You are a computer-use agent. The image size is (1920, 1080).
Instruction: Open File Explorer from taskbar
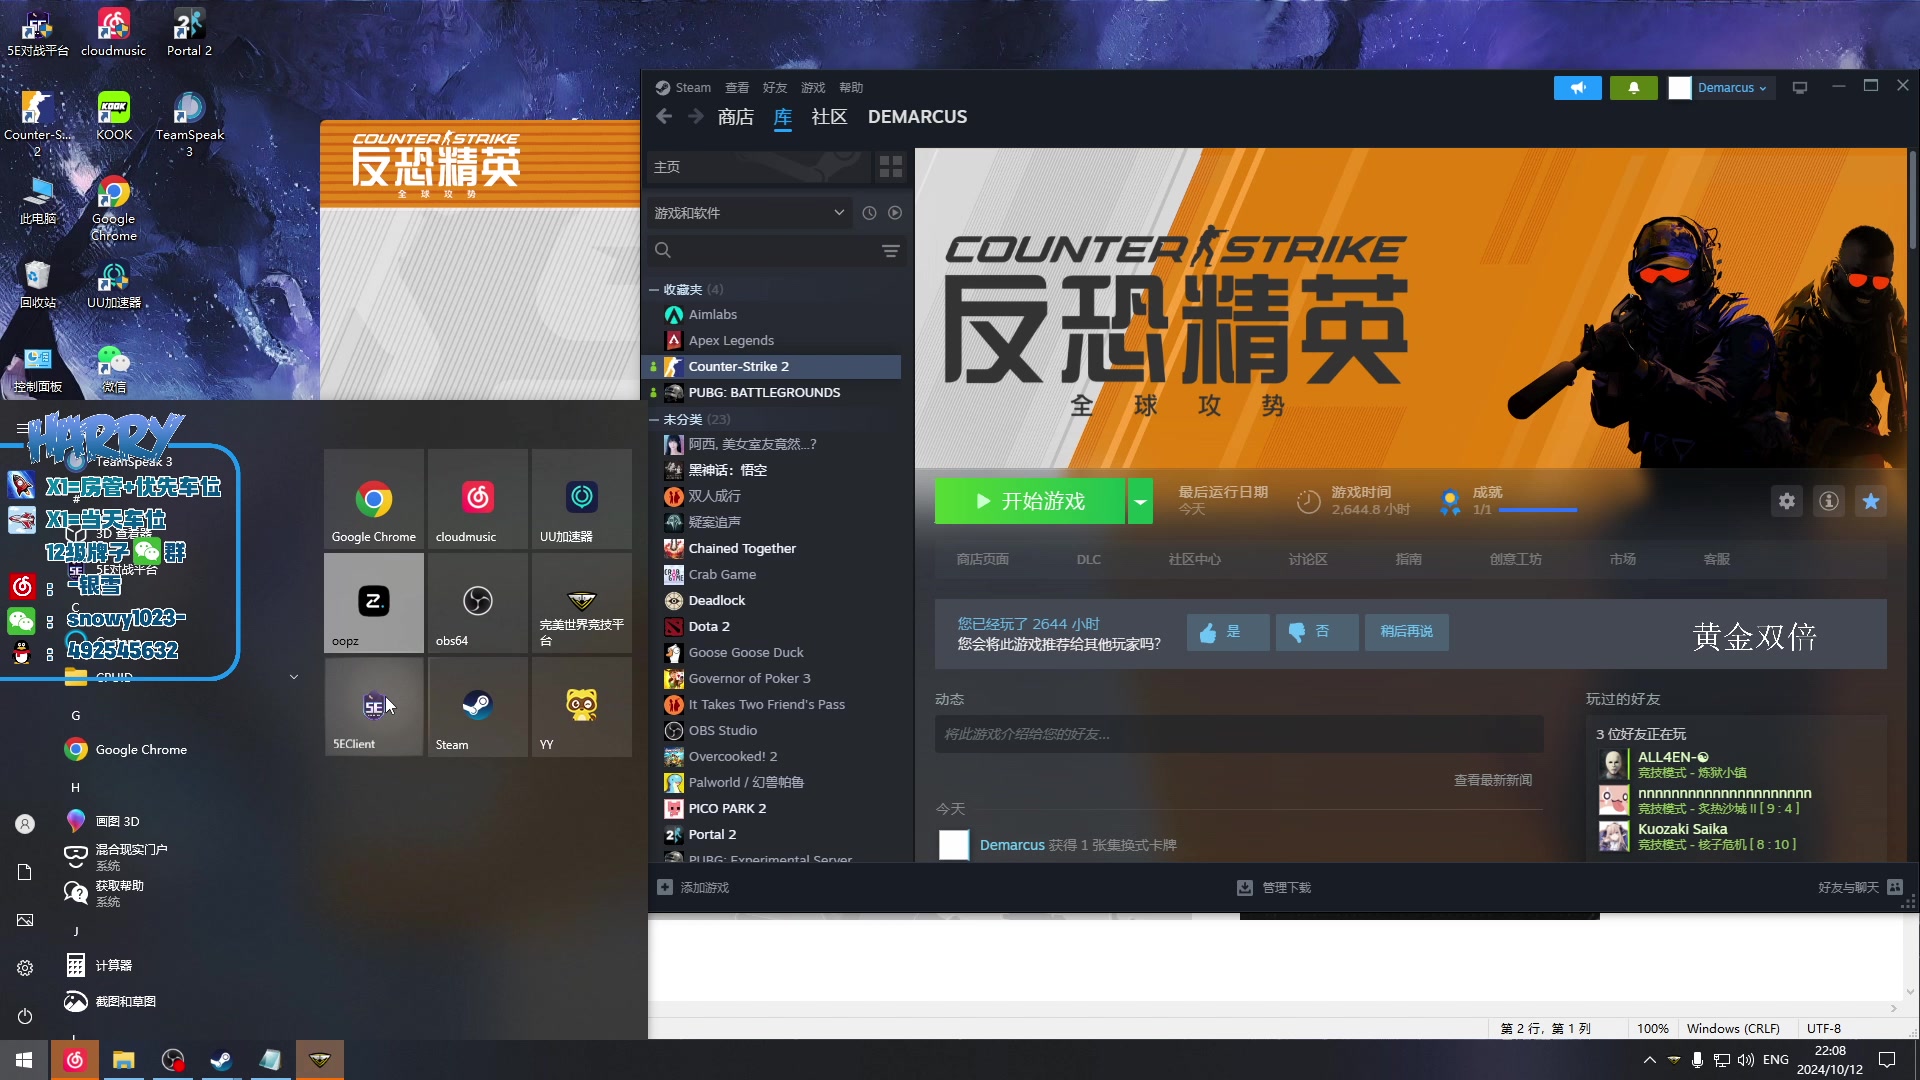[x=124, y=1060]
